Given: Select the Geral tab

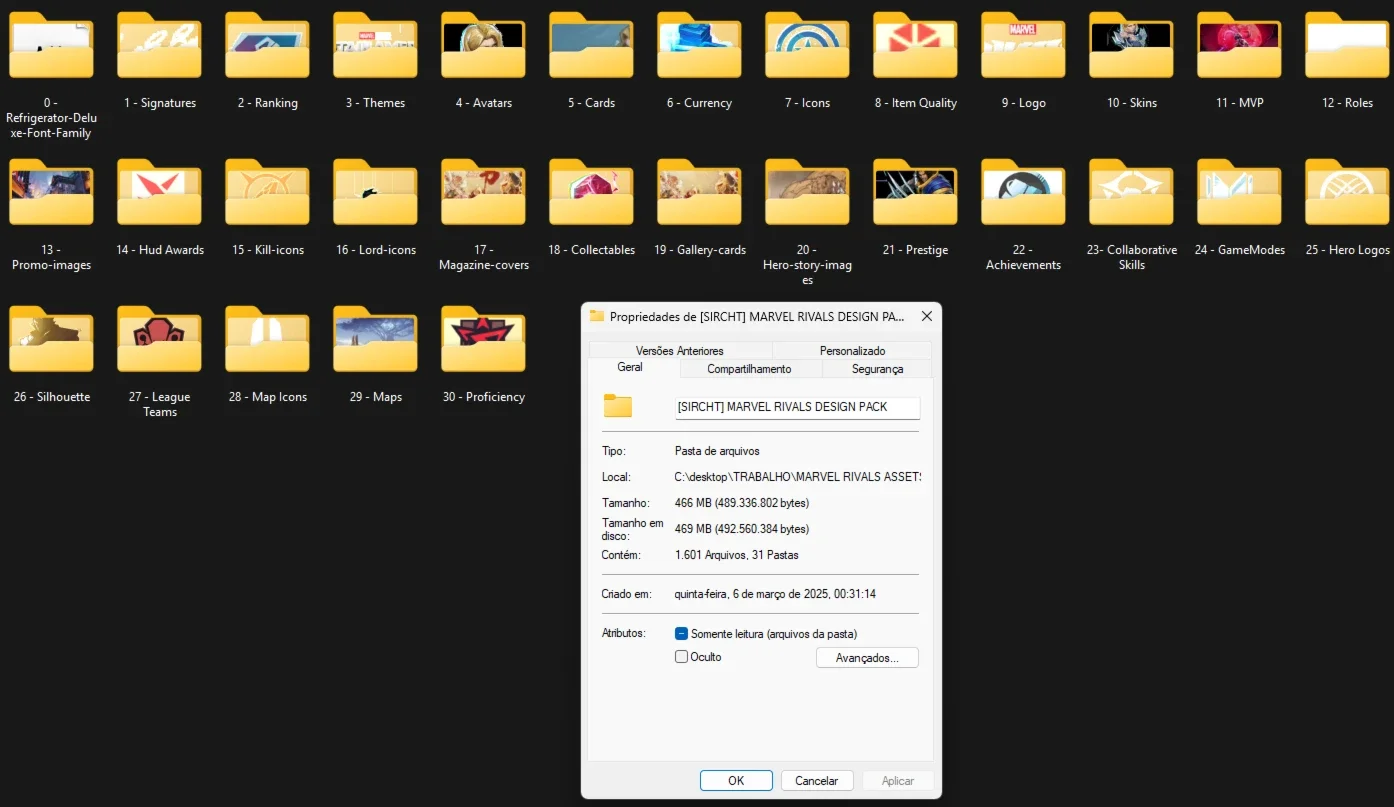Looking at the screenshot, I should click(x=630, y=367).
